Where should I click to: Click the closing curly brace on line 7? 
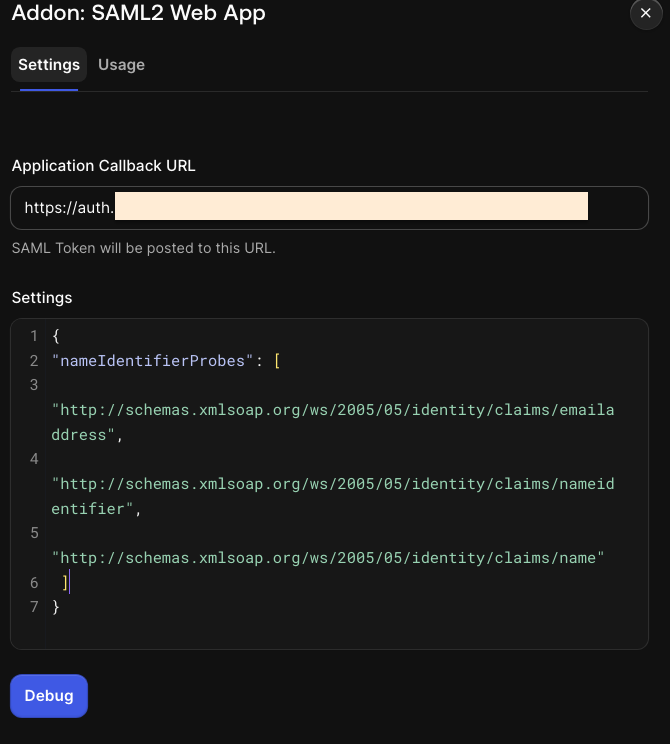pos(56,607)
